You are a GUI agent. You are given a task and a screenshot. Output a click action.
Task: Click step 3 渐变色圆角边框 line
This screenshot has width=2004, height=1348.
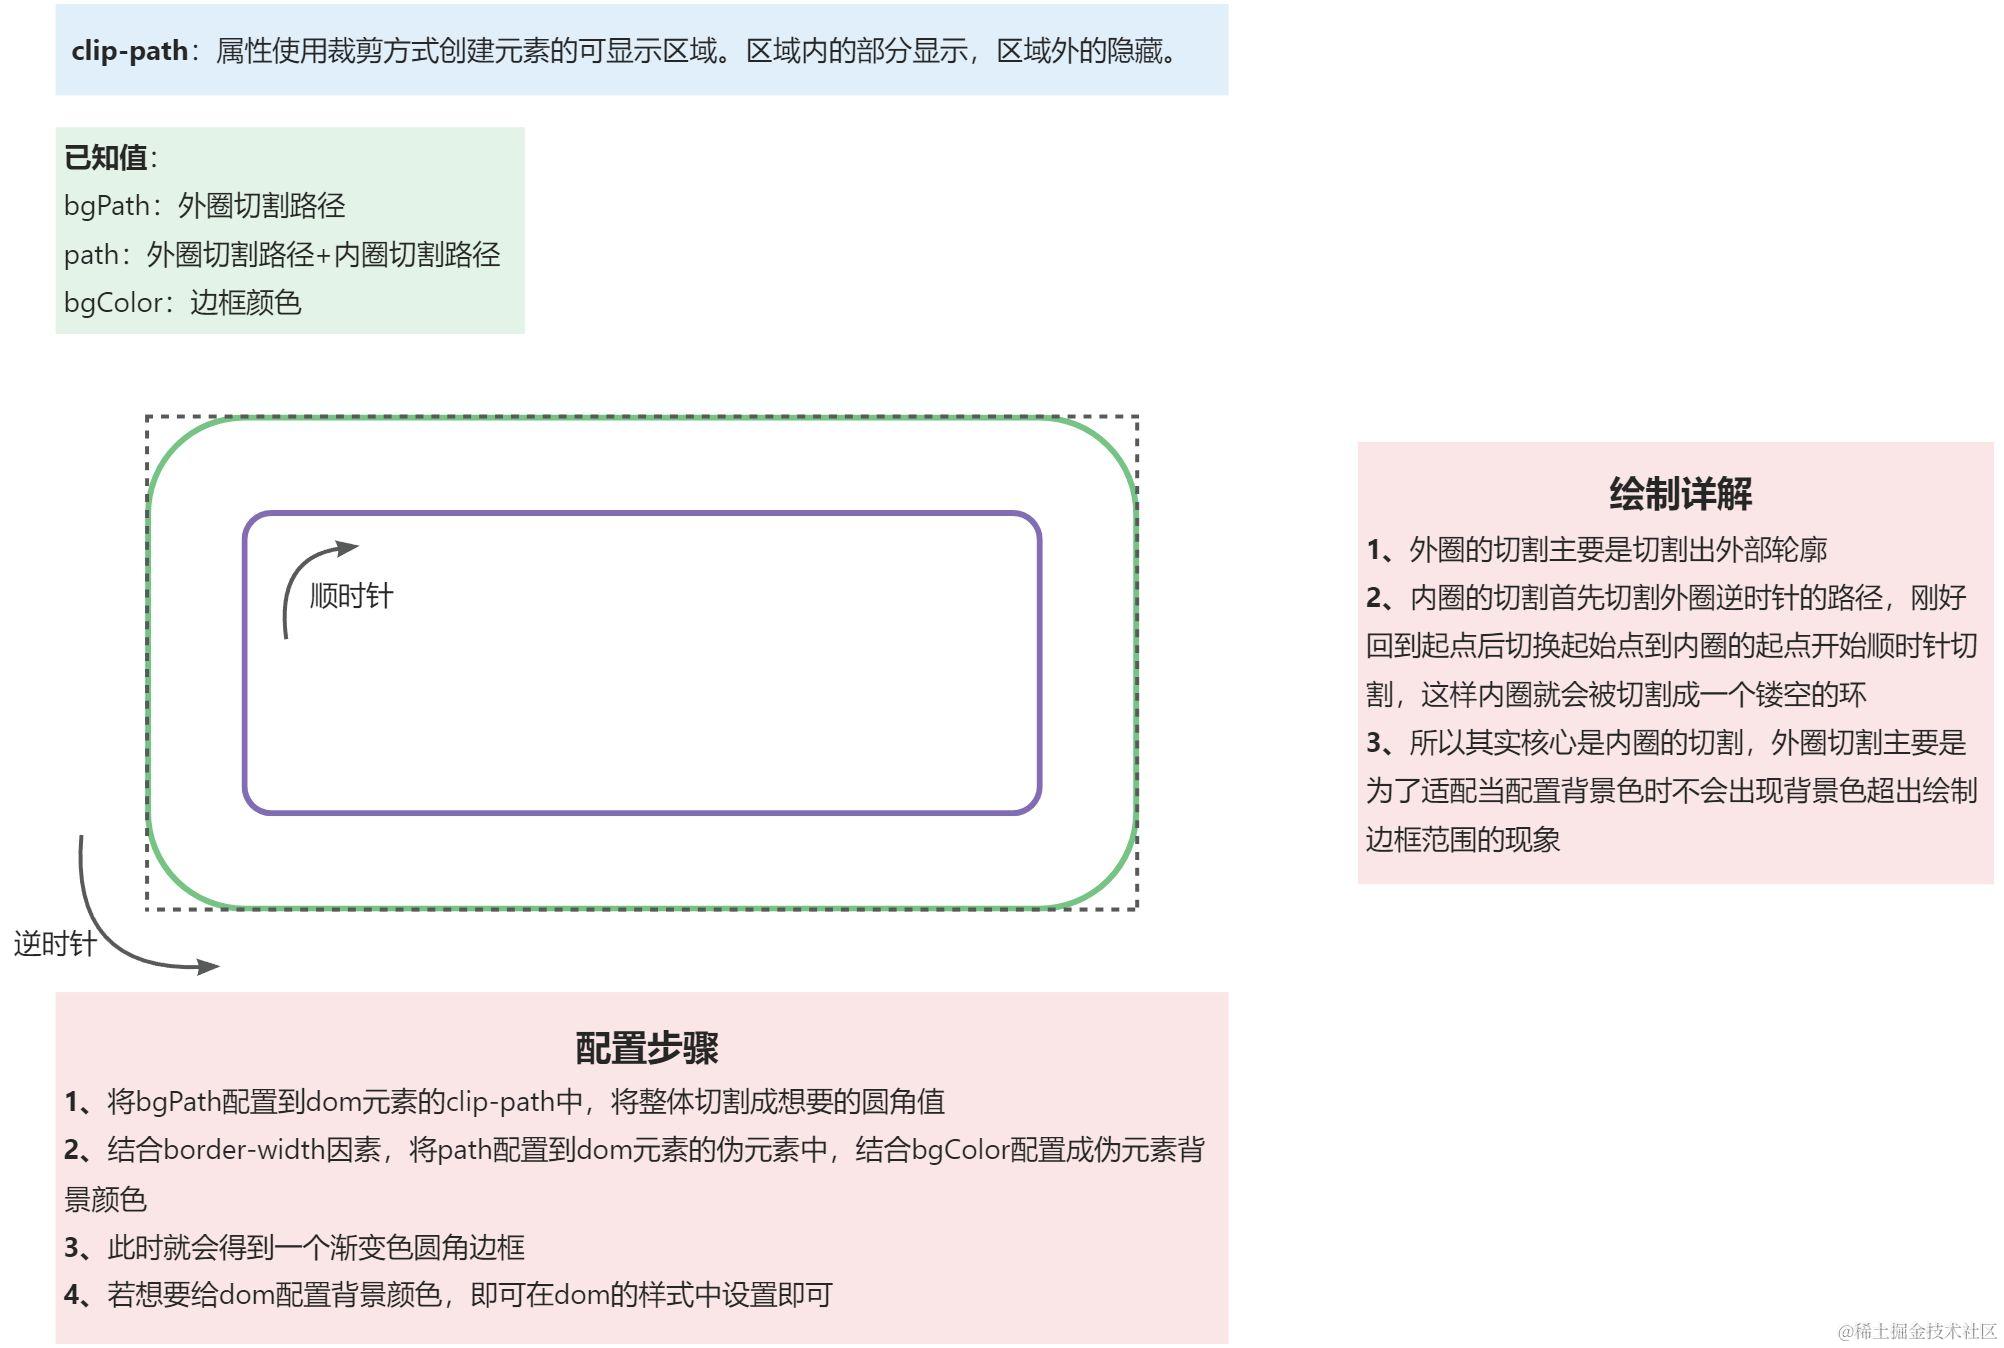tap(294, 1247)
